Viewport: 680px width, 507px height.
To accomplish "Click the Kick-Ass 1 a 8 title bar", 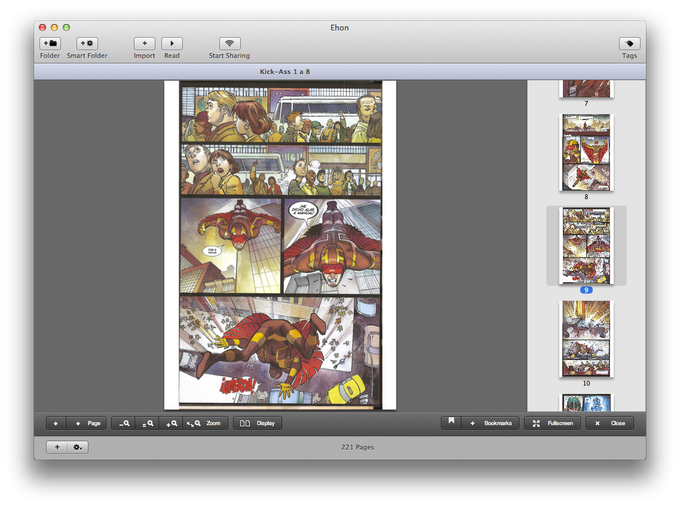I will point(340,72).
